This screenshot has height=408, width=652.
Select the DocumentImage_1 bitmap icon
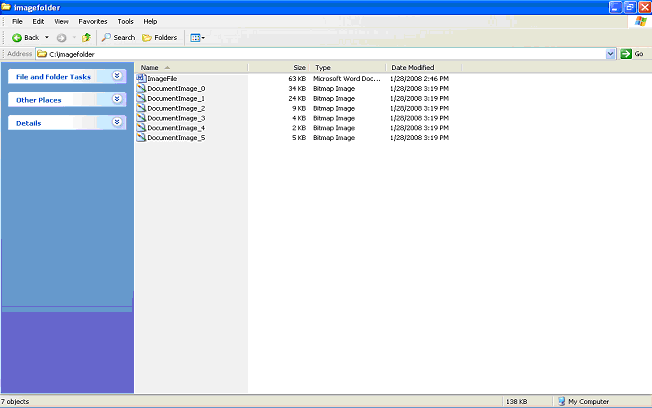click(x=141, y=98)
